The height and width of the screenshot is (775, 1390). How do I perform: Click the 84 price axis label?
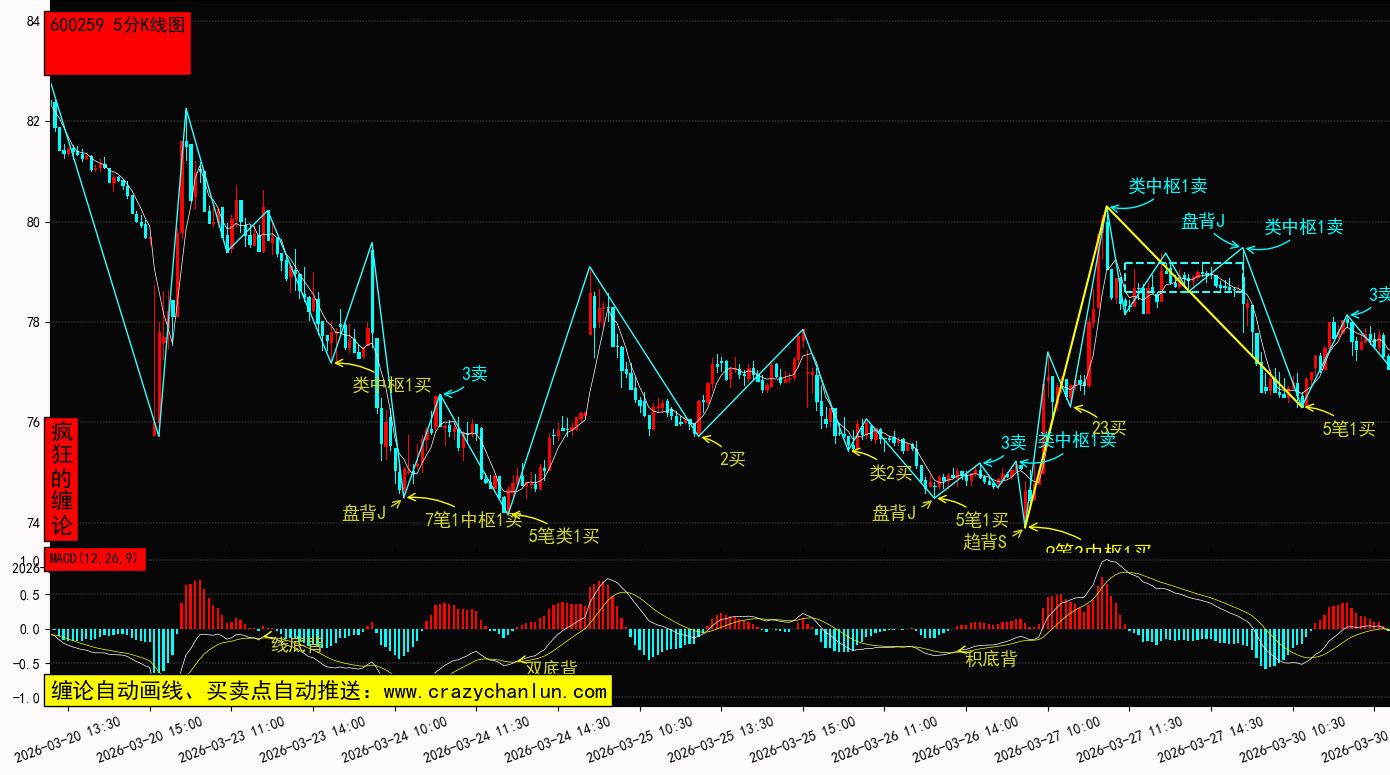pos(33,22)
